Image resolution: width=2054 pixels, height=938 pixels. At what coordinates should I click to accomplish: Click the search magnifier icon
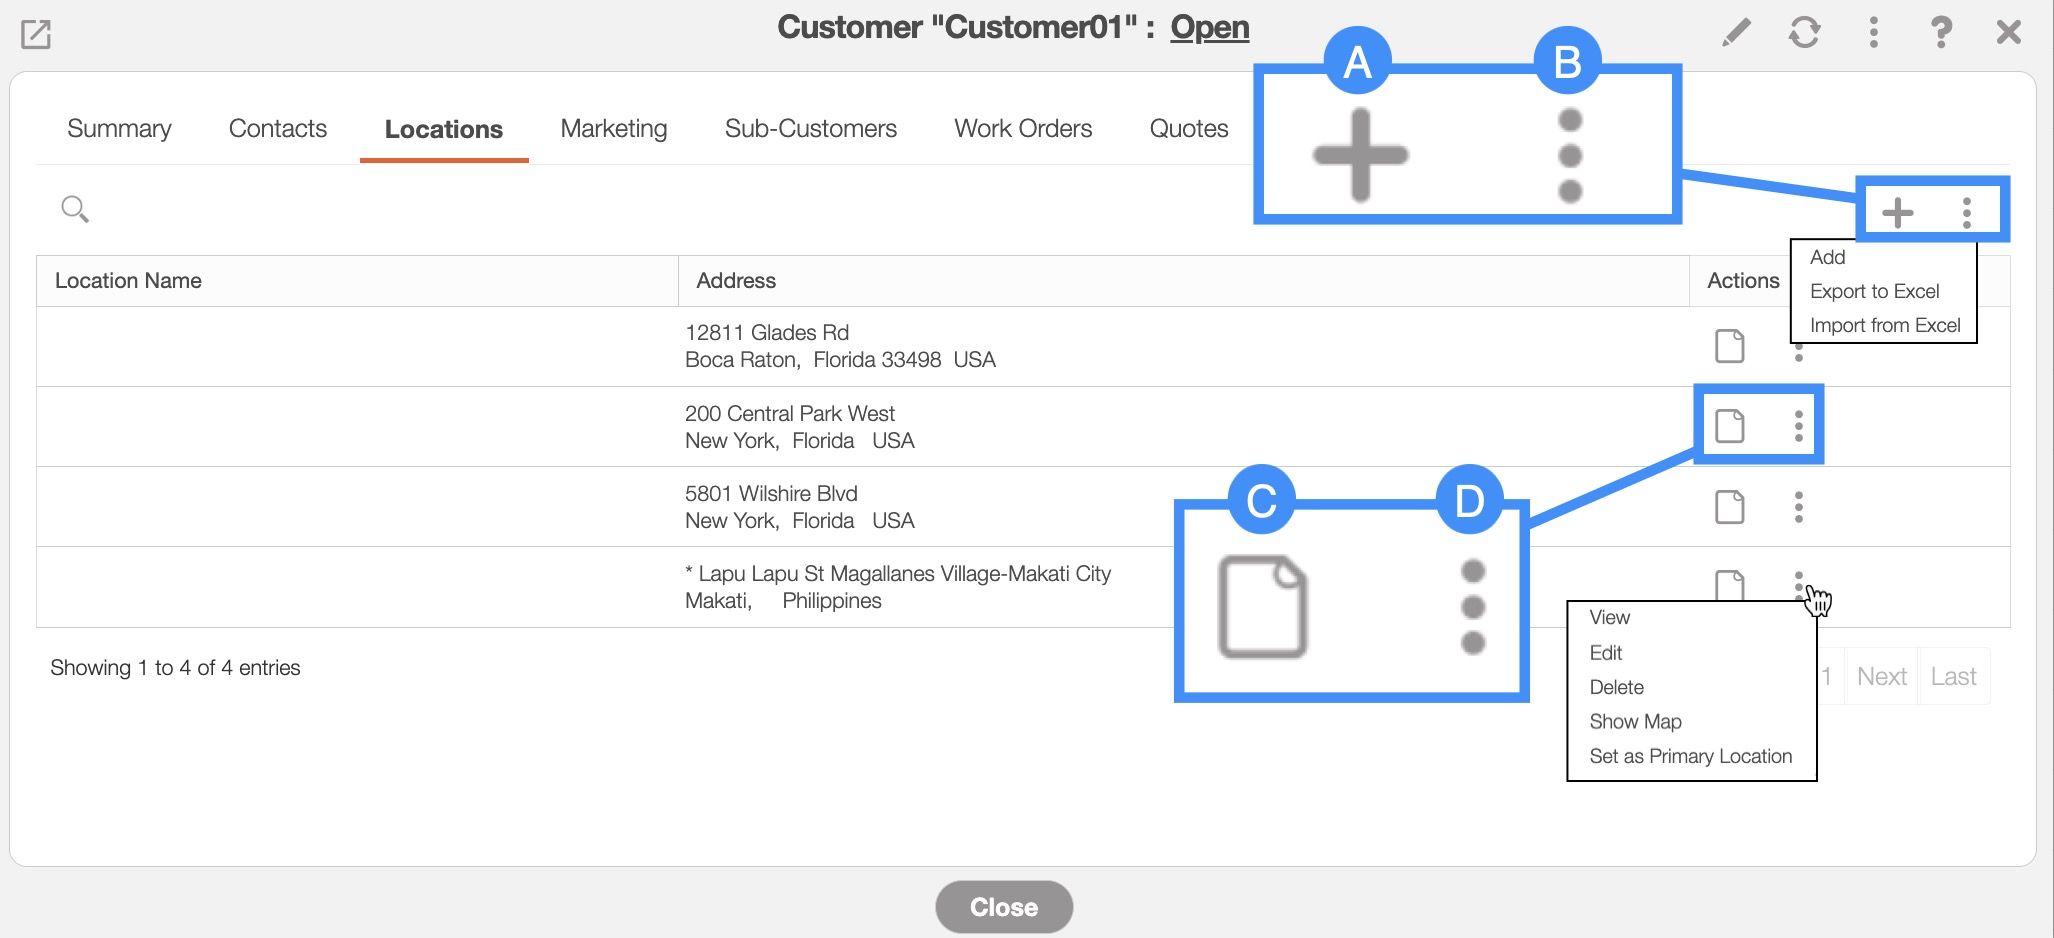coord(75,209)
